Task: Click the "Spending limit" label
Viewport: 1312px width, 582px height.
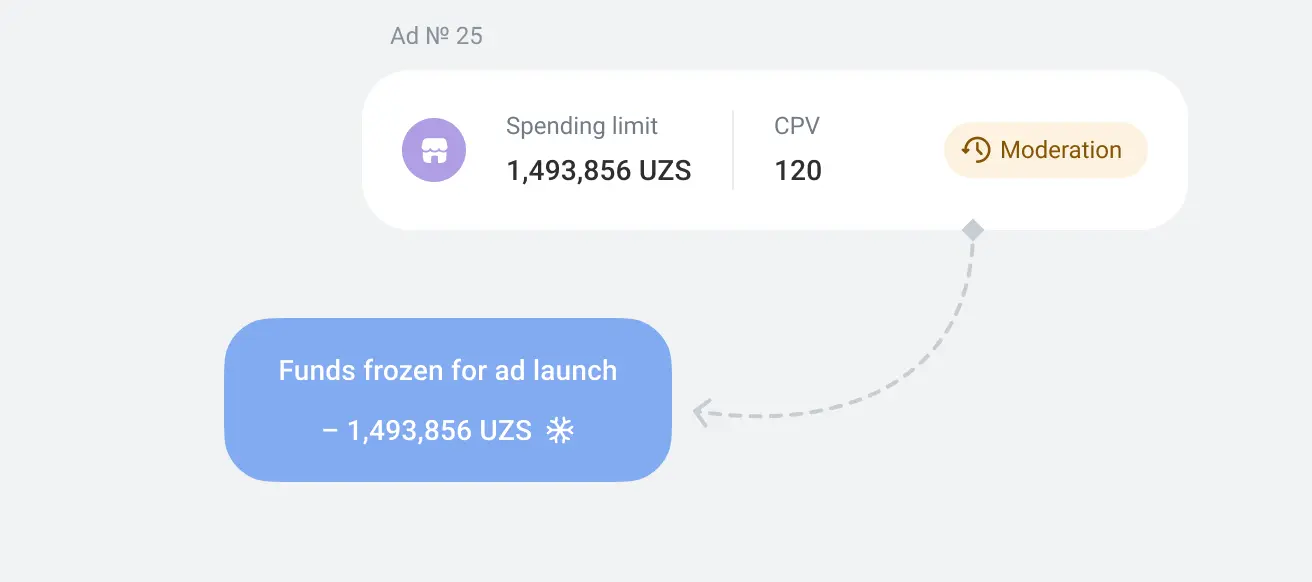Action: click(582, 127)
